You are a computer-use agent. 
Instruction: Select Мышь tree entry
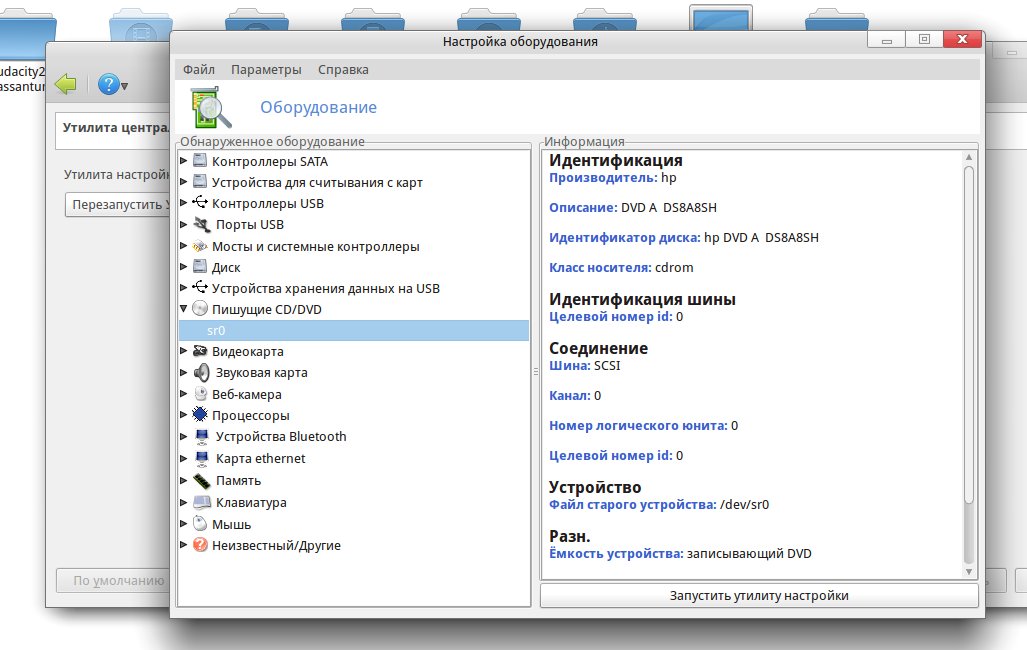click(231, 524)
